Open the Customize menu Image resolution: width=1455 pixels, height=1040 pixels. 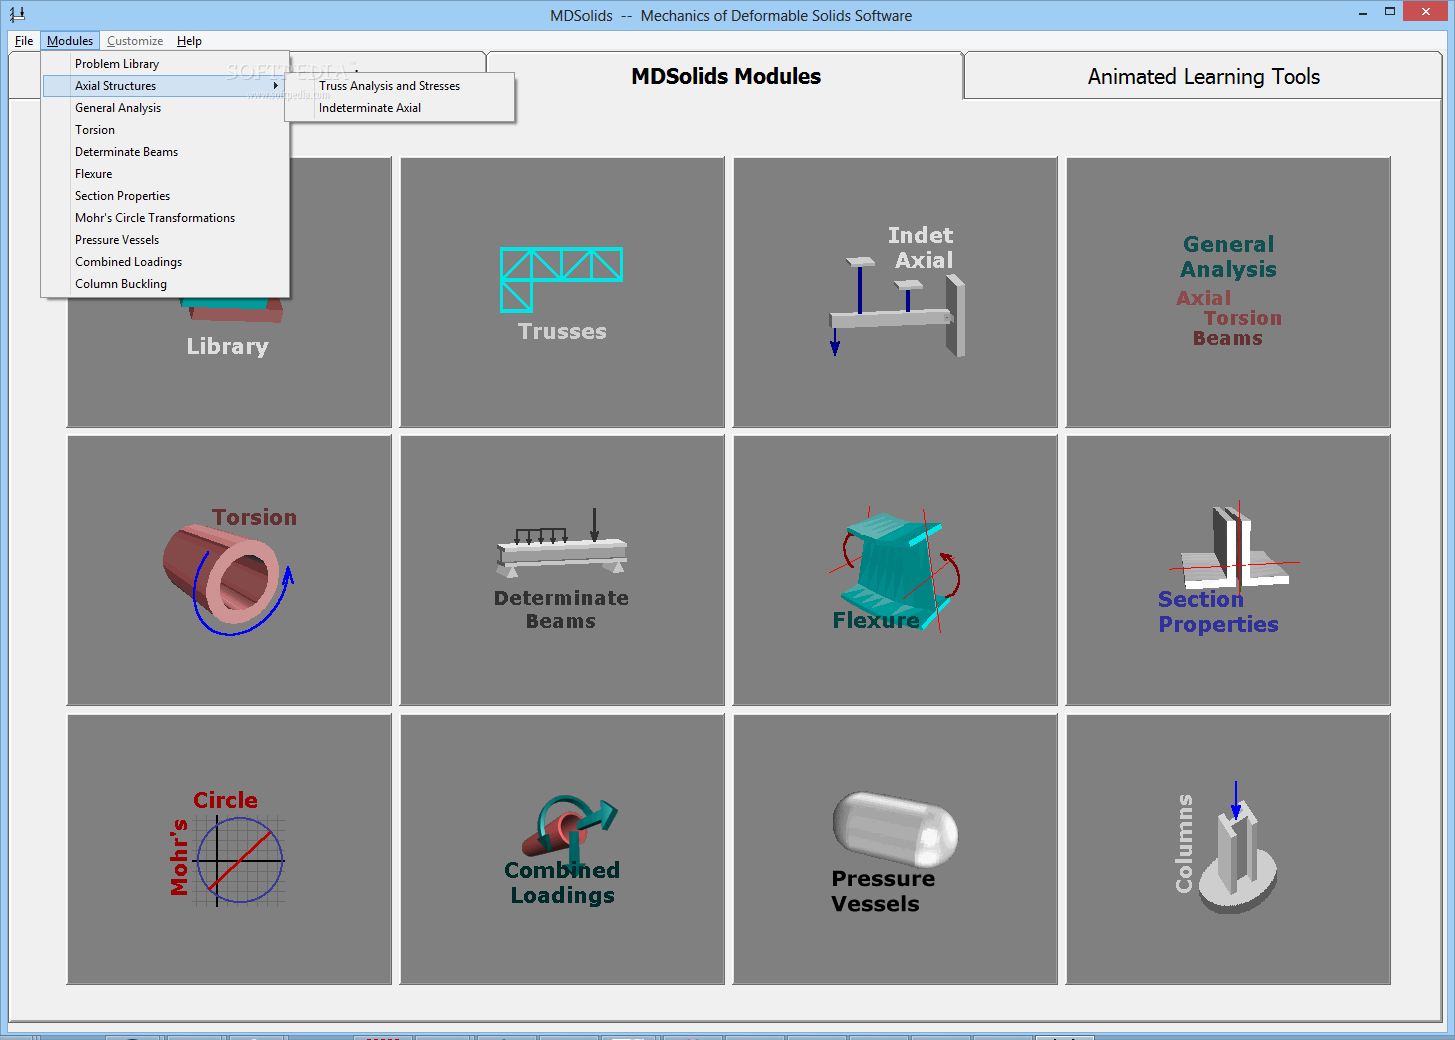tap(135, 41)
